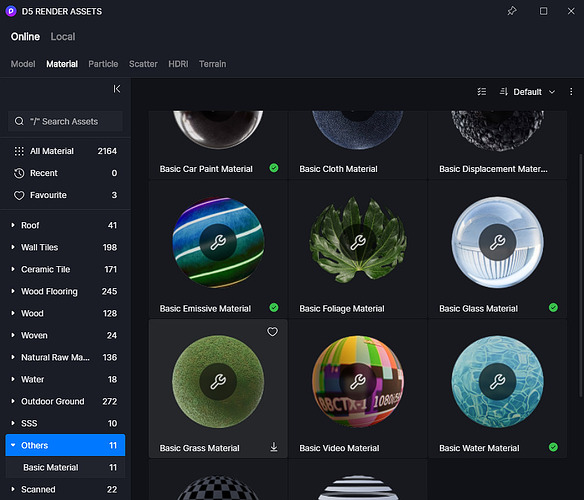Click green checkmark on Basic Car Paint Material
This screenshot has width=584, height=500.
[x=274, y=168]
